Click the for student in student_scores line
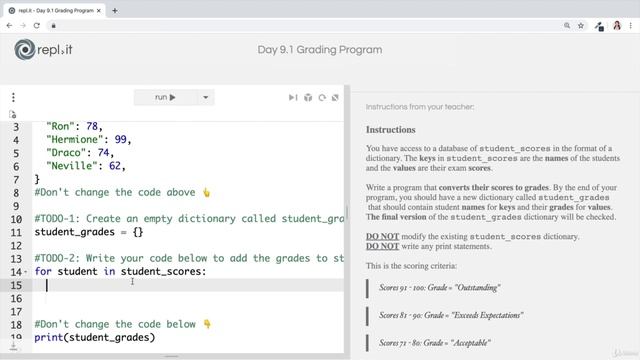Image resolution: width=640 pixels, height=360 pixels. click(120, 271)
